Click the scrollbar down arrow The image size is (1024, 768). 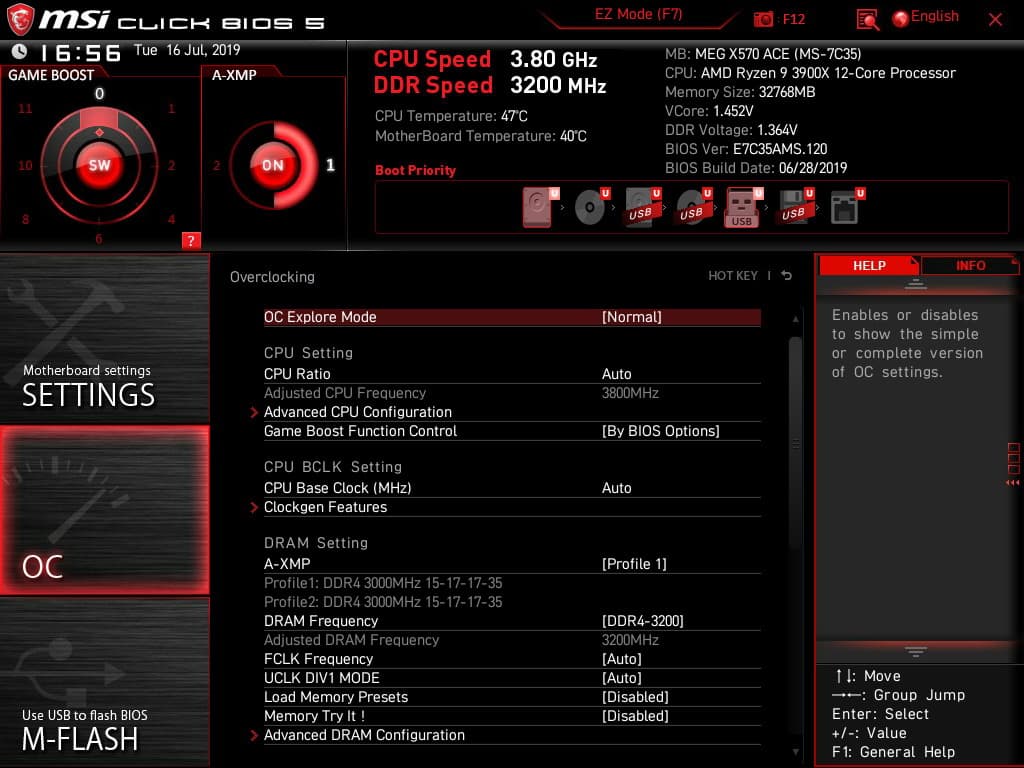(795, 752)
